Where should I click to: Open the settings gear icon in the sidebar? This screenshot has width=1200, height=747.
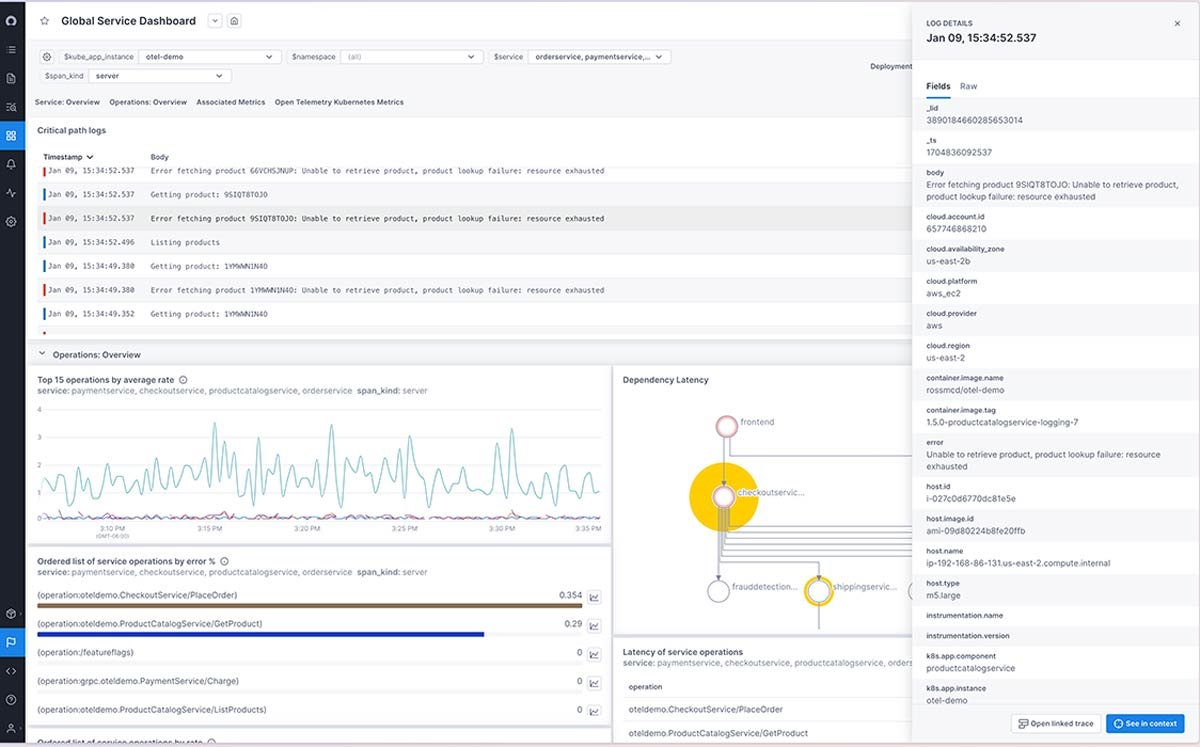[12, 221]
